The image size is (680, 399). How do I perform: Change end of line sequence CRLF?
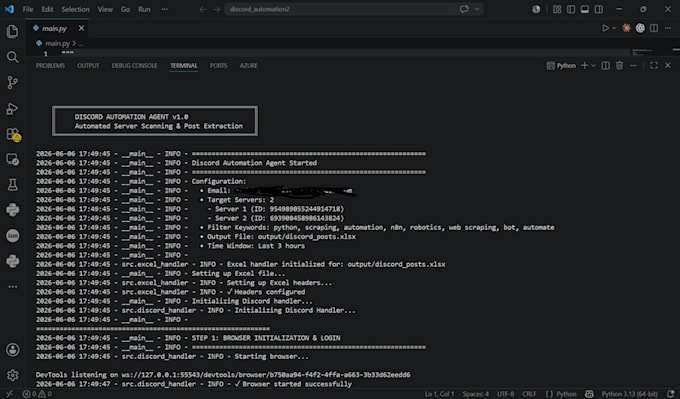[x=529, y=394]
